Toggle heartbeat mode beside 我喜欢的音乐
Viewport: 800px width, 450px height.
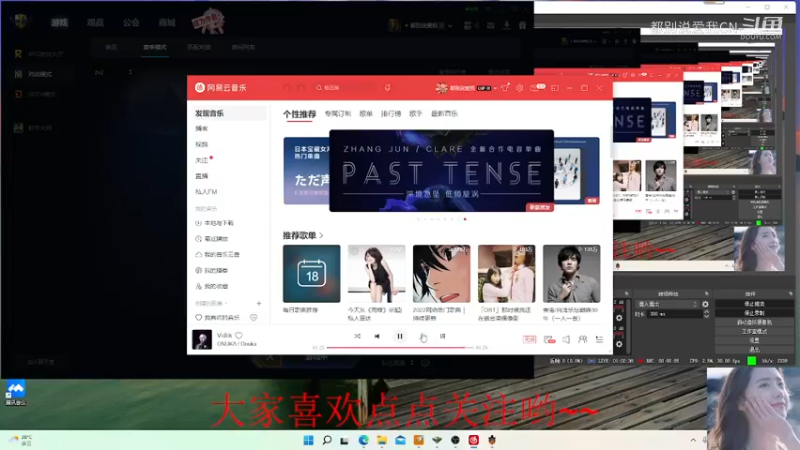pyautogui.click(x=254, y=317)
